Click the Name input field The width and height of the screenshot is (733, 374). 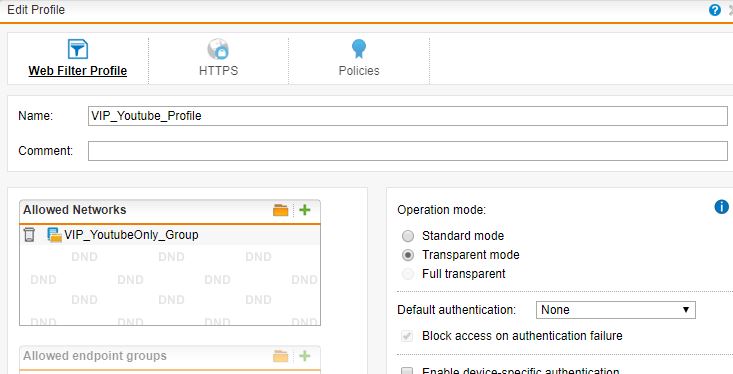[x=408, y=116]
